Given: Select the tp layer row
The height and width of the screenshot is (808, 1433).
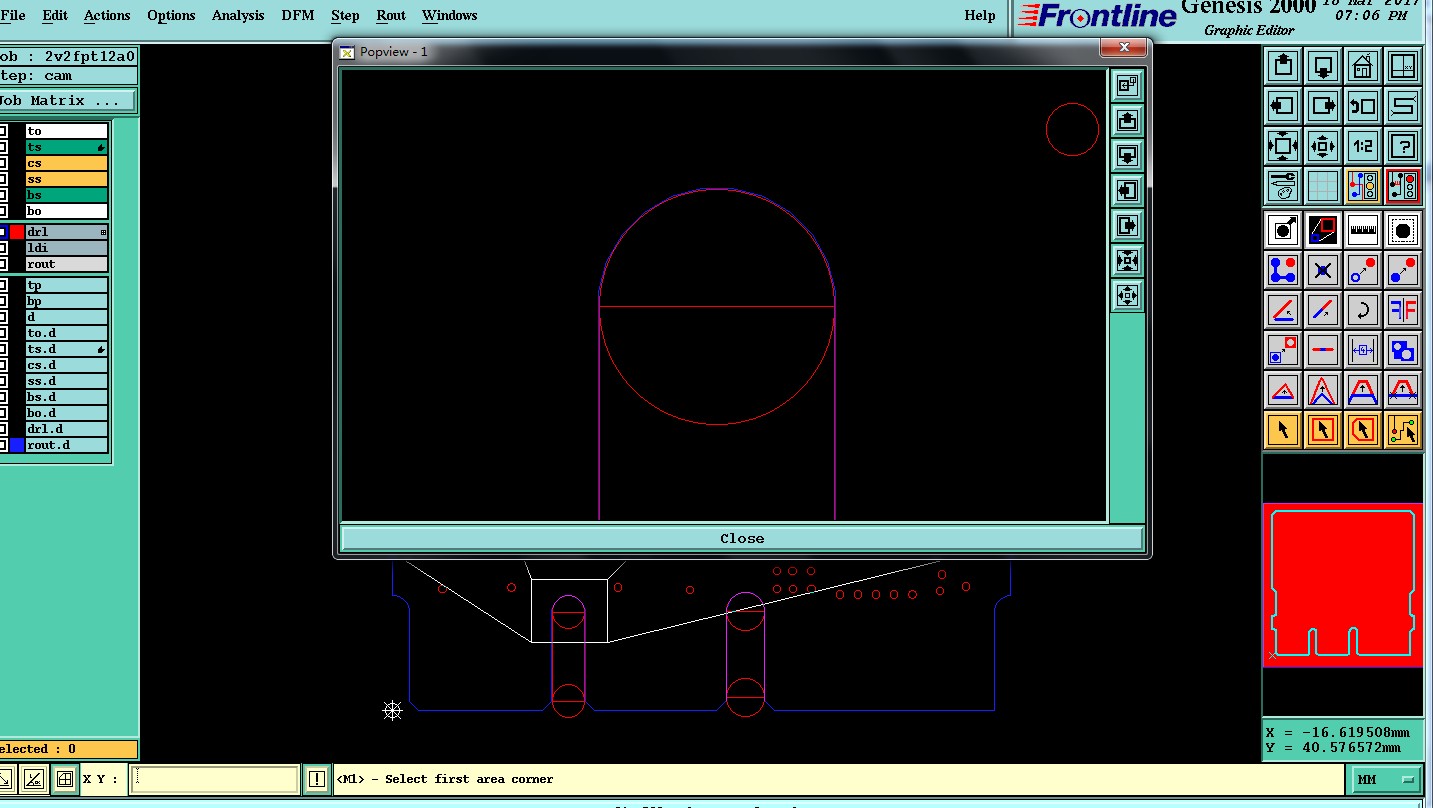Looking at the screenshot, I should point(67,285).
